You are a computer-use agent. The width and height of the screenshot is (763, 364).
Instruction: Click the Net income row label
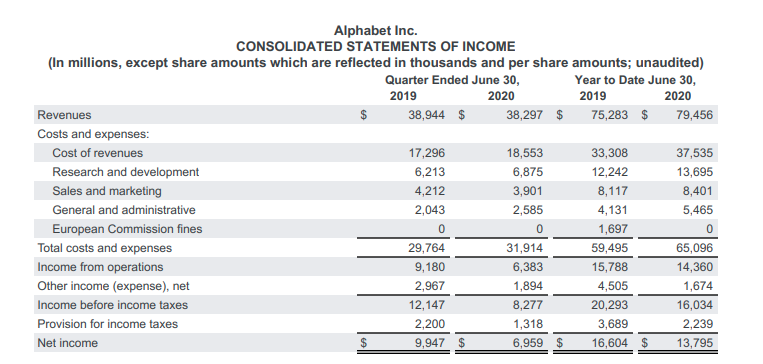coord(68,343)
